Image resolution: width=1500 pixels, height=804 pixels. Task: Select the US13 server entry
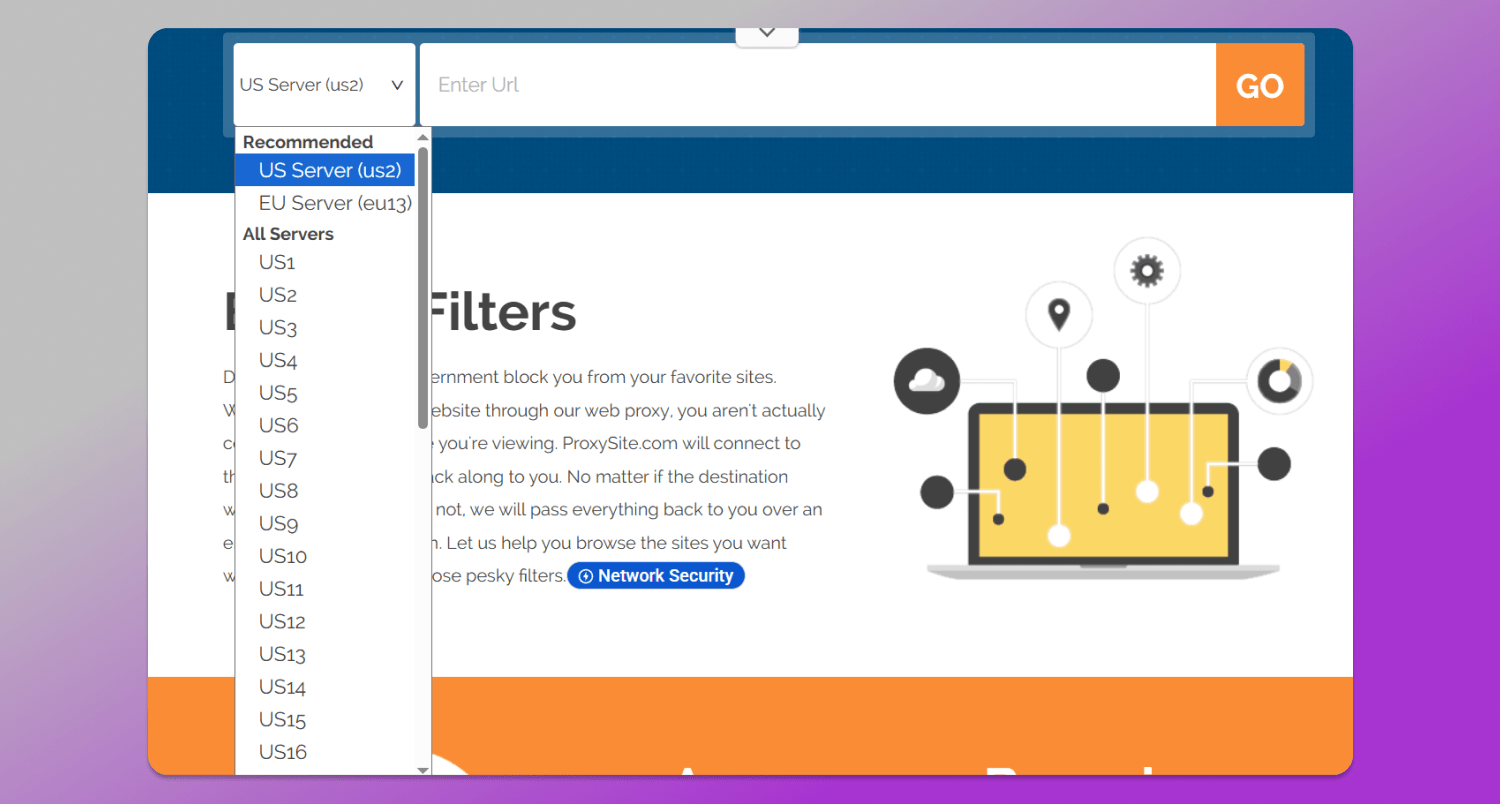[x=283, y=654]
